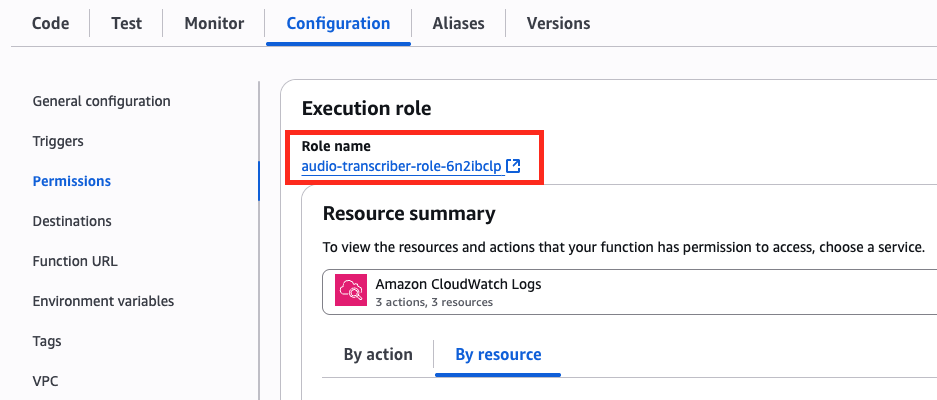Viewport: 937px width, 400px height.
Task: Expand the Amazon CloudWatch Logs service selector
Action: pyautogui.click(x=629, y=292)
